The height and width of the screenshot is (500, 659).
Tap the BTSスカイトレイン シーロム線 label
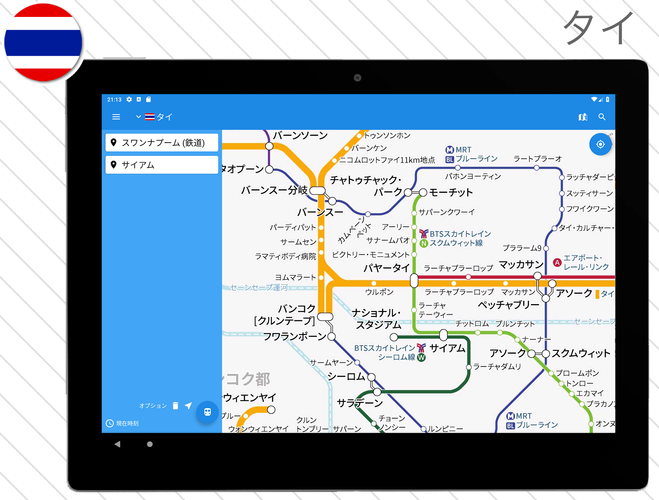(x=390, y=353)
